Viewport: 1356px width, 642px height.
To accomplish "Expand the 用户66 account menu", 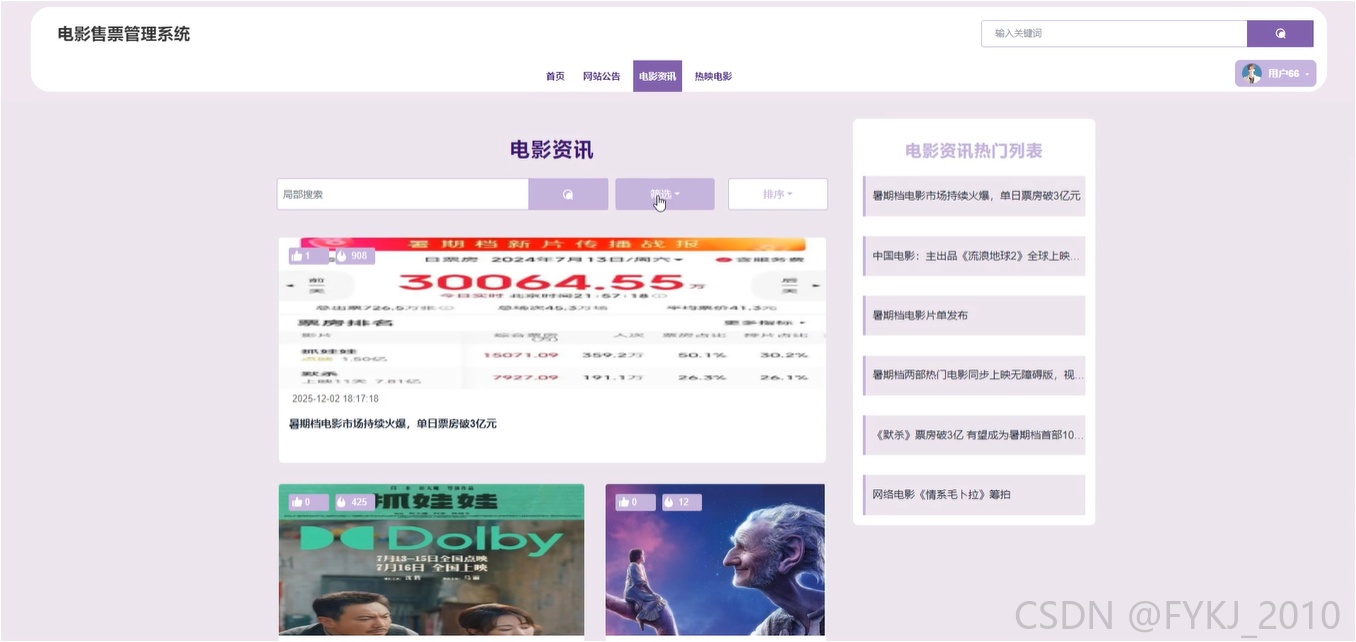I will point(1276,73).
